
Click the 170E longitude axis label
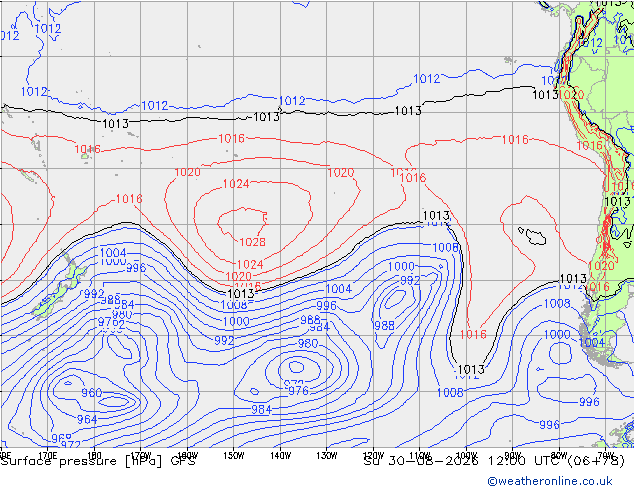pos(48,456)
